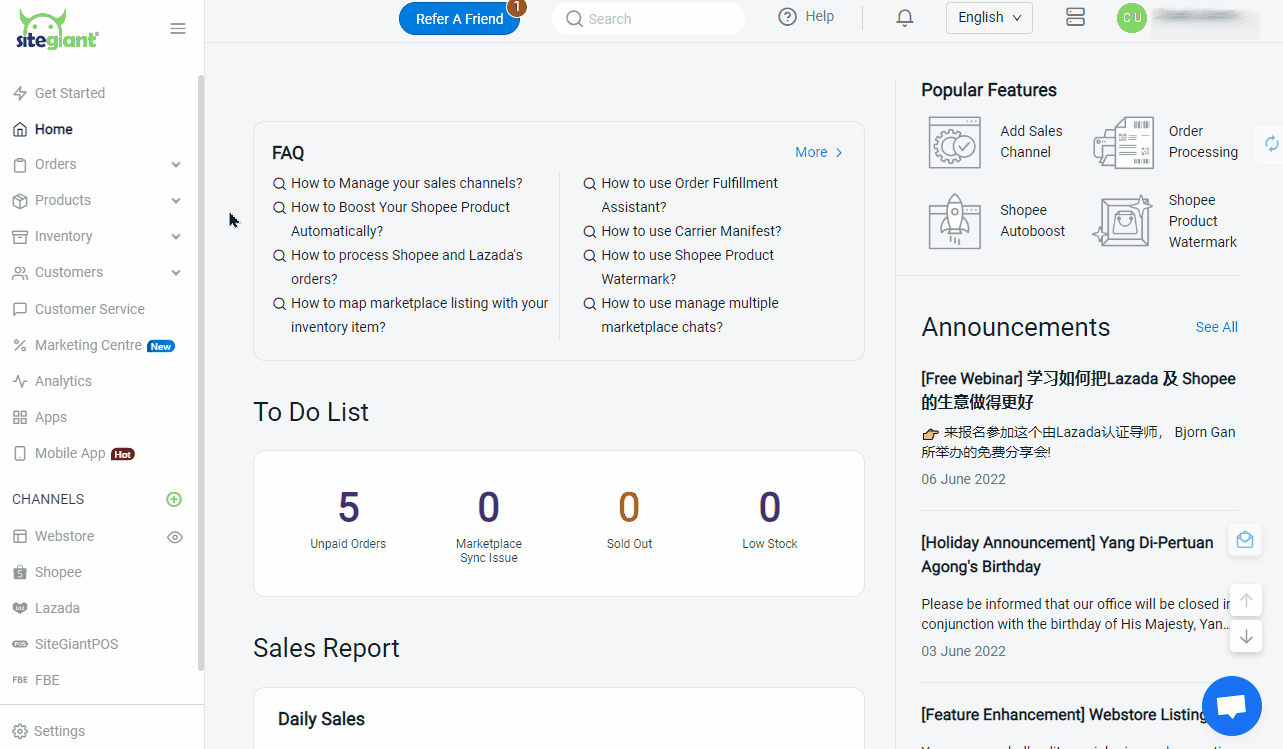Expand the Inventory sidebar item
This screenshot has height=749, width=1283.
coord(97,237)
